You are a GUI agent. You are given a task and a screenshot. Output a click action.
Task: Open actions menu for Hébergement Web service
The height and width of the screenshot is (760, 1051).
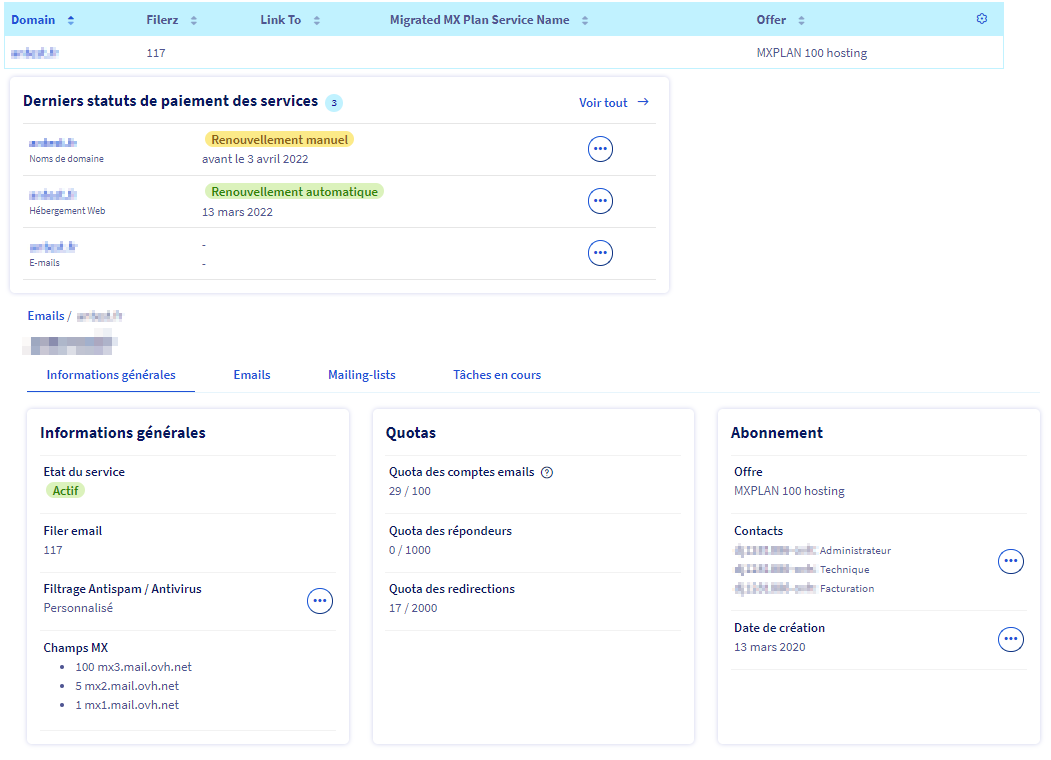[x=600, y=201]
